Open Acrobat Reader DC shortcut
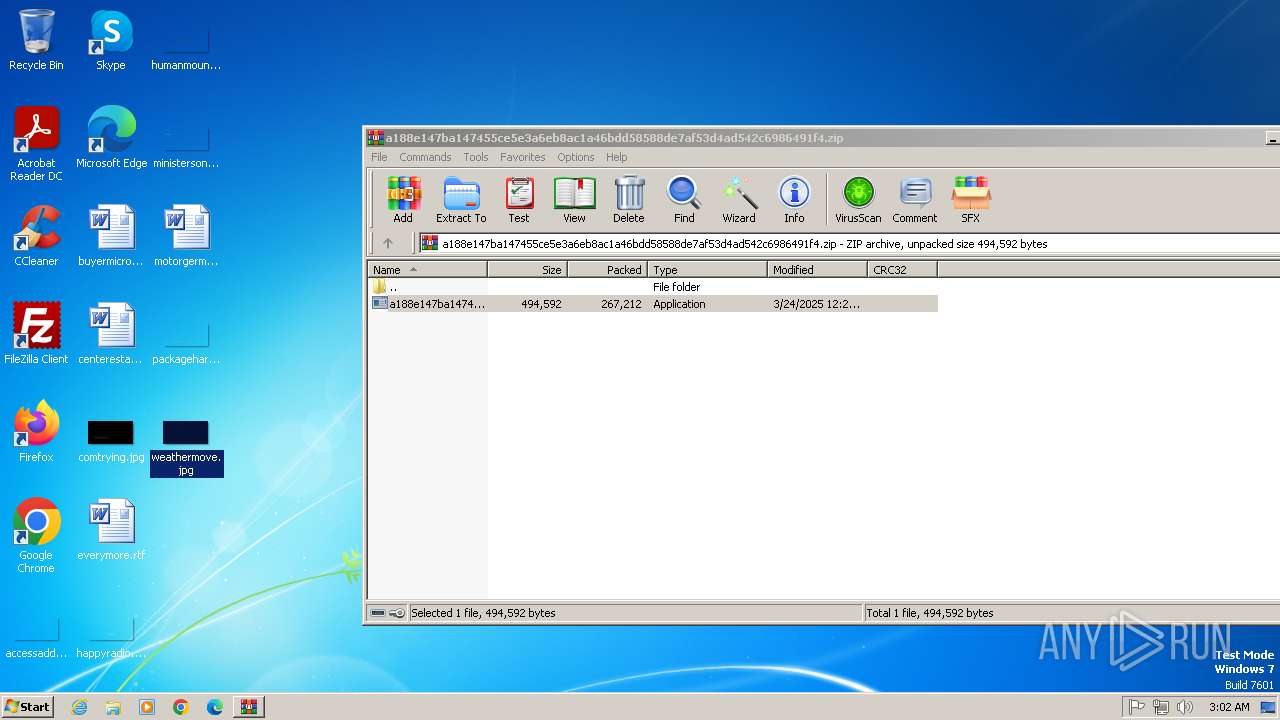This screenshot has width=1280, height=720. point(36,144)
